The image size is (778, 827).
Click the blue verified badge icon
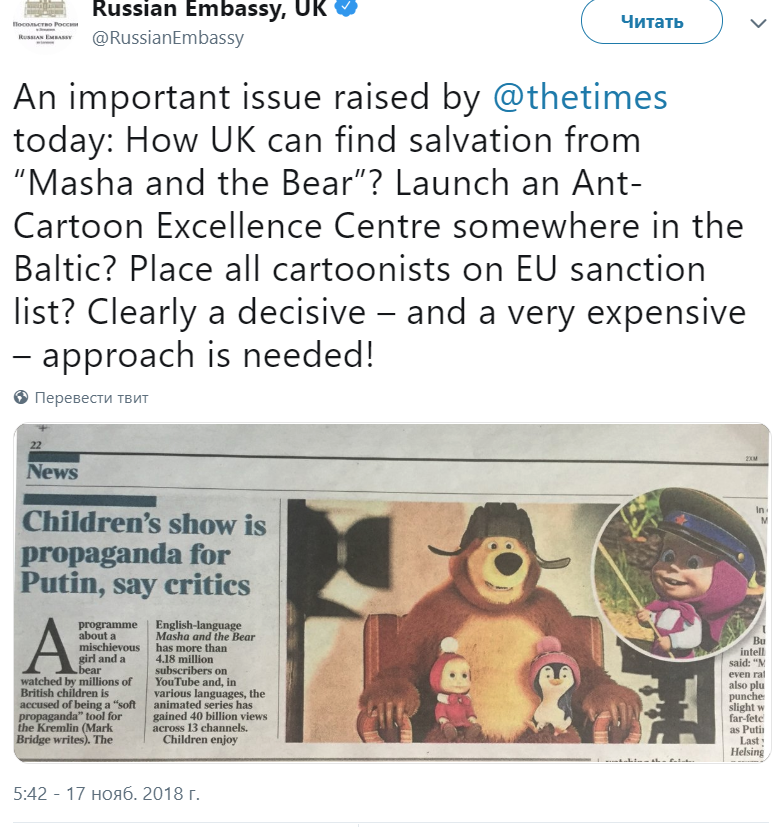pyautogui.click(x=343, y=9)
